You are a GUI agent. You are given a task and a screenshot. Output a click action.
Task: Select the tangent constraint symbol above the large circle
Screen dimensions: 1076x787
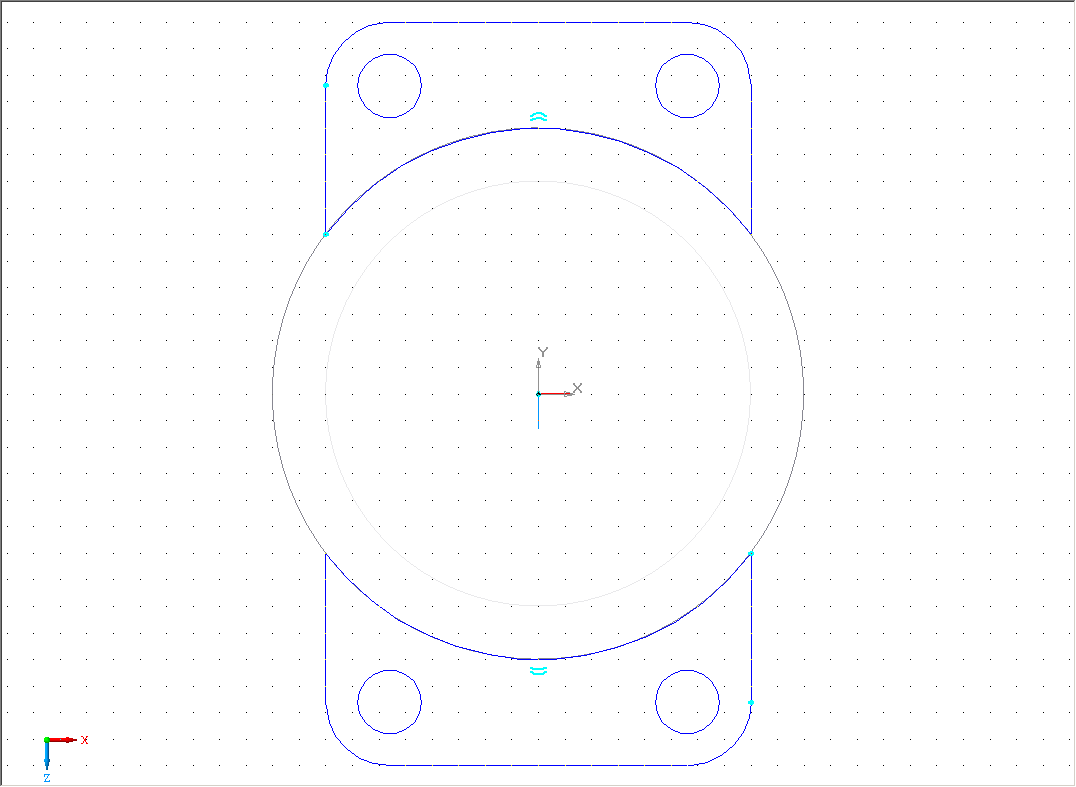(x=539, y=117)
